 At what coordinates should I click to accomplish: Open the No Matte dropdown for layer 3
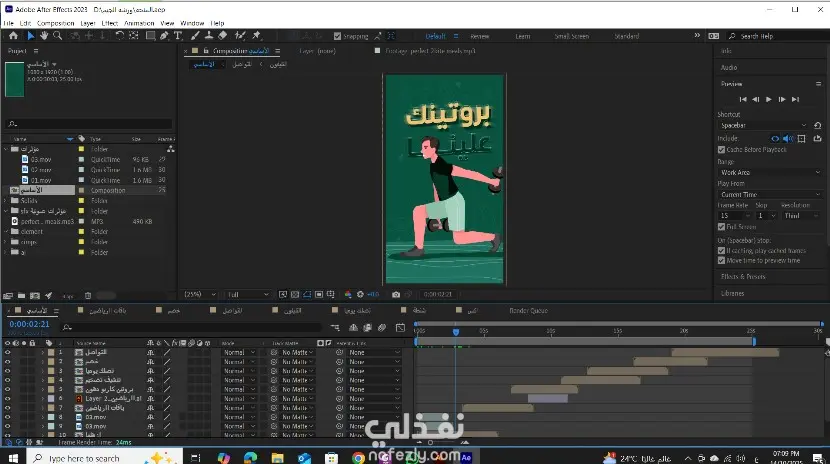297,371
